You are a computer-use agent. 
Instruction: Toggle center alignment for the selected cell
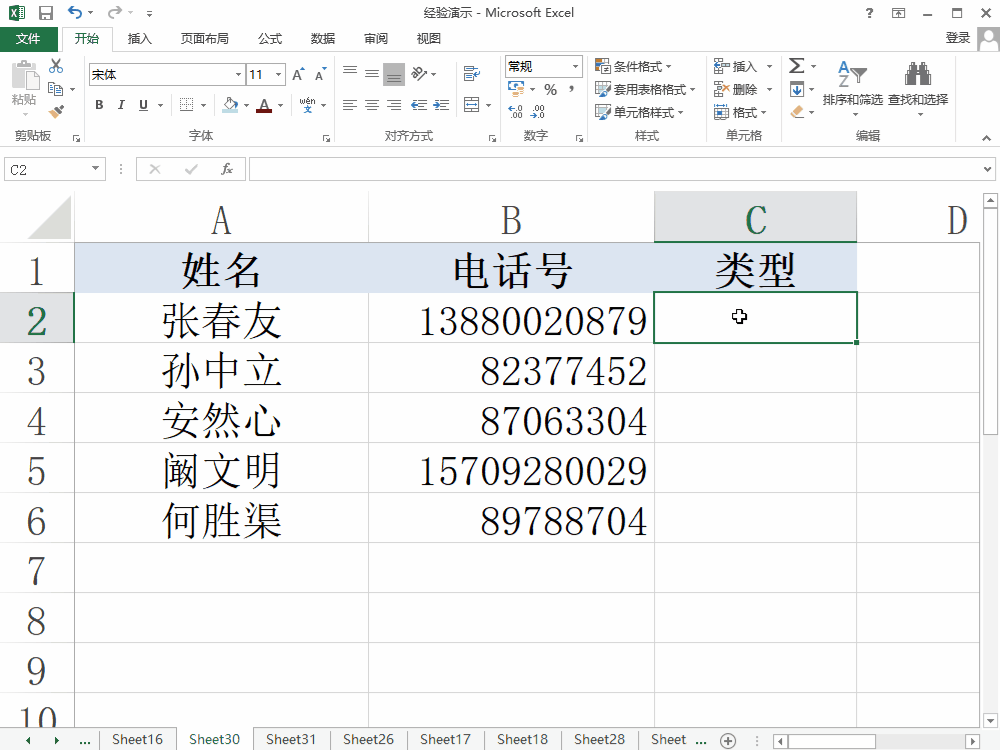[x=372, y=104]
